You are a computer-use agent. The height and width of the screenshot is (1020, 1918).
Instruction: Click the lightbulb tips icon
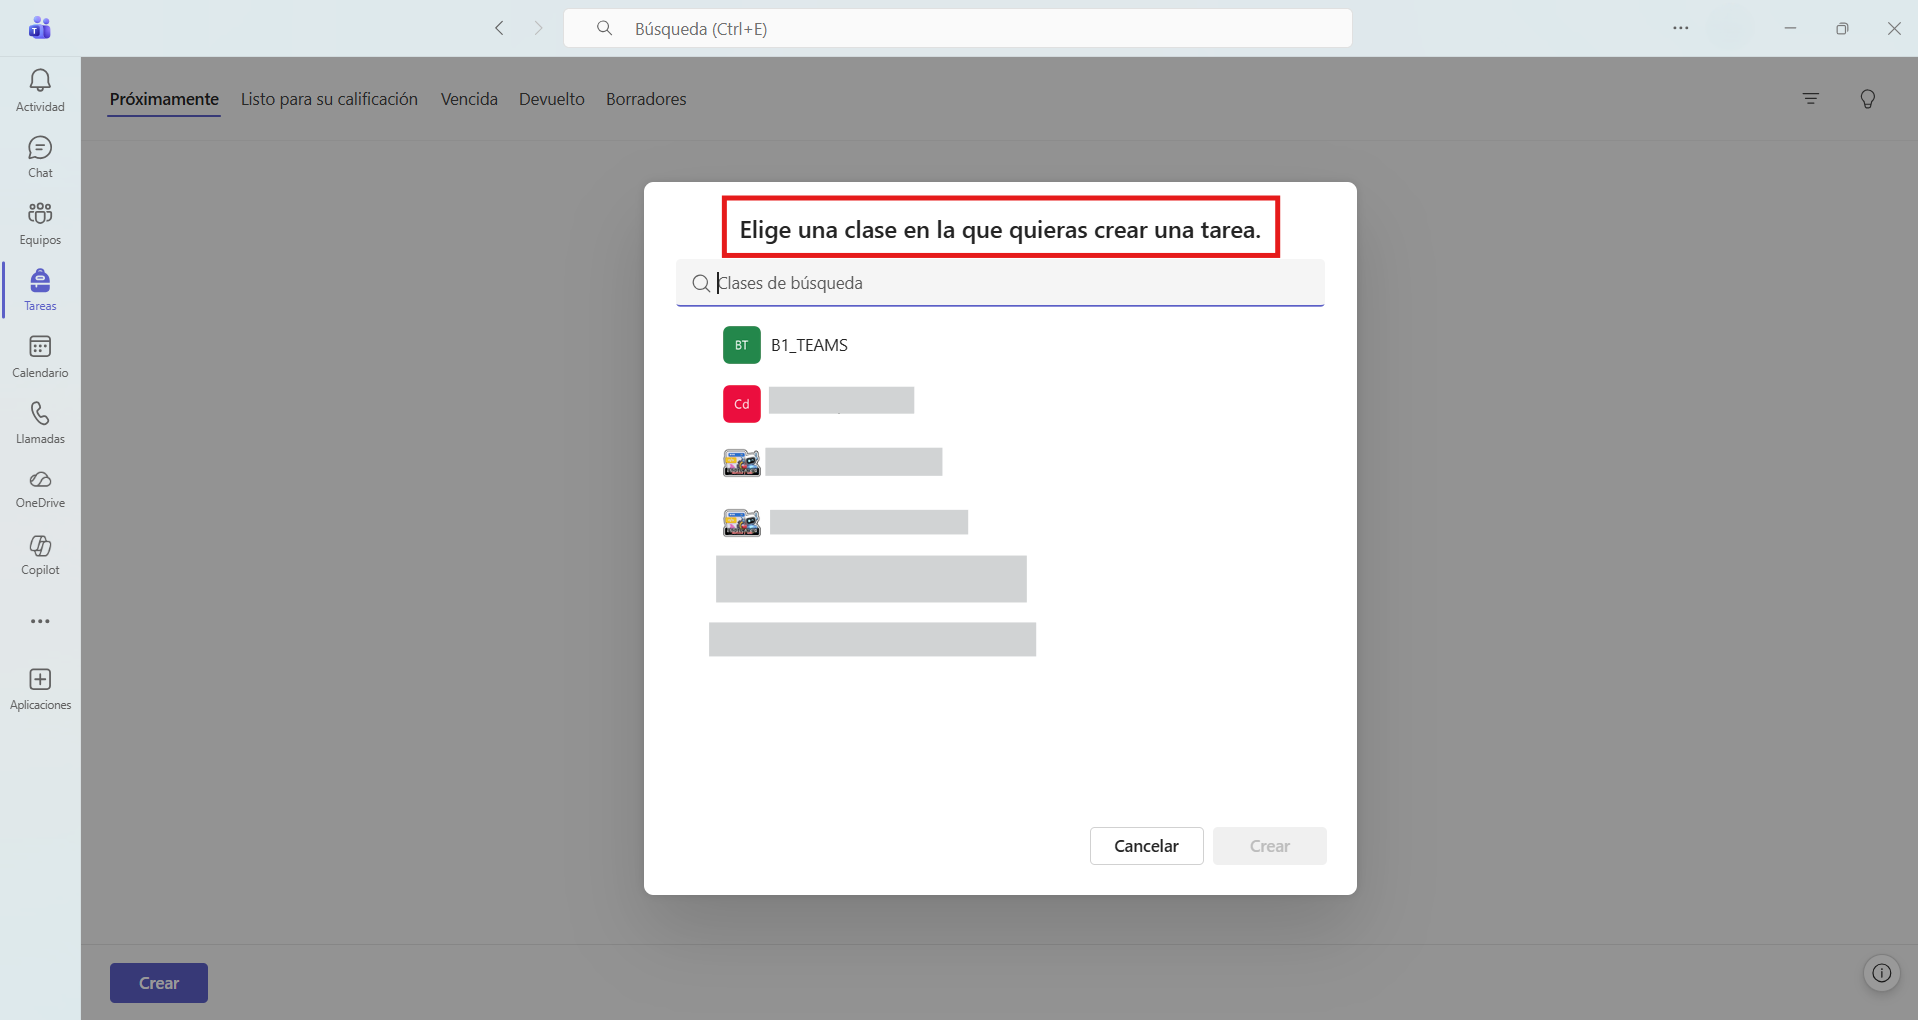tap(1868, 99)
